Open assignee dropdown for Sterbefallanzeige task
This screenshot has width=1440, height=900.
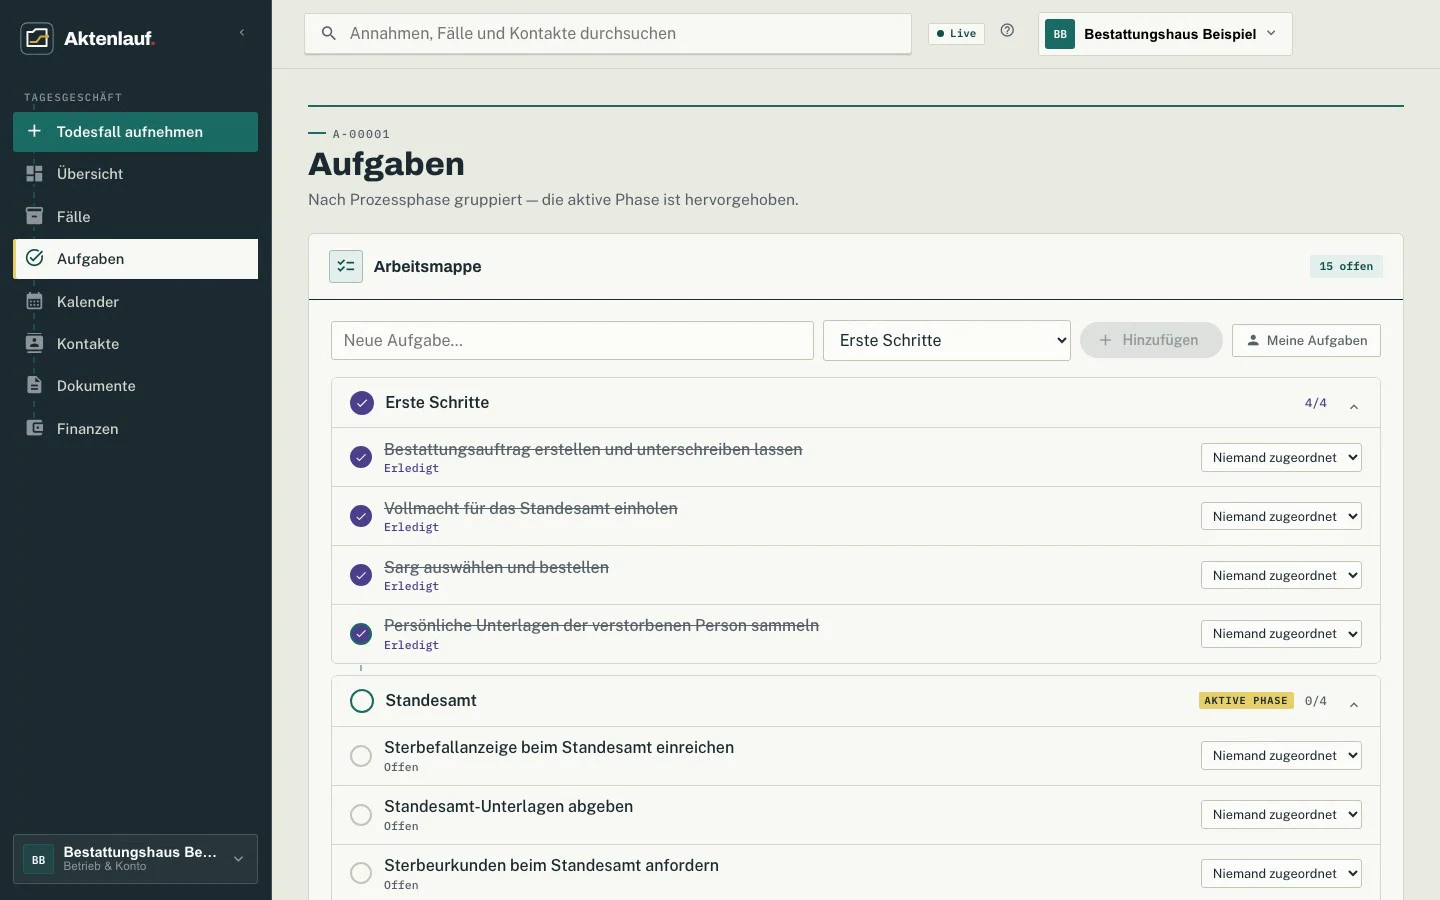tap(1281, 755)
